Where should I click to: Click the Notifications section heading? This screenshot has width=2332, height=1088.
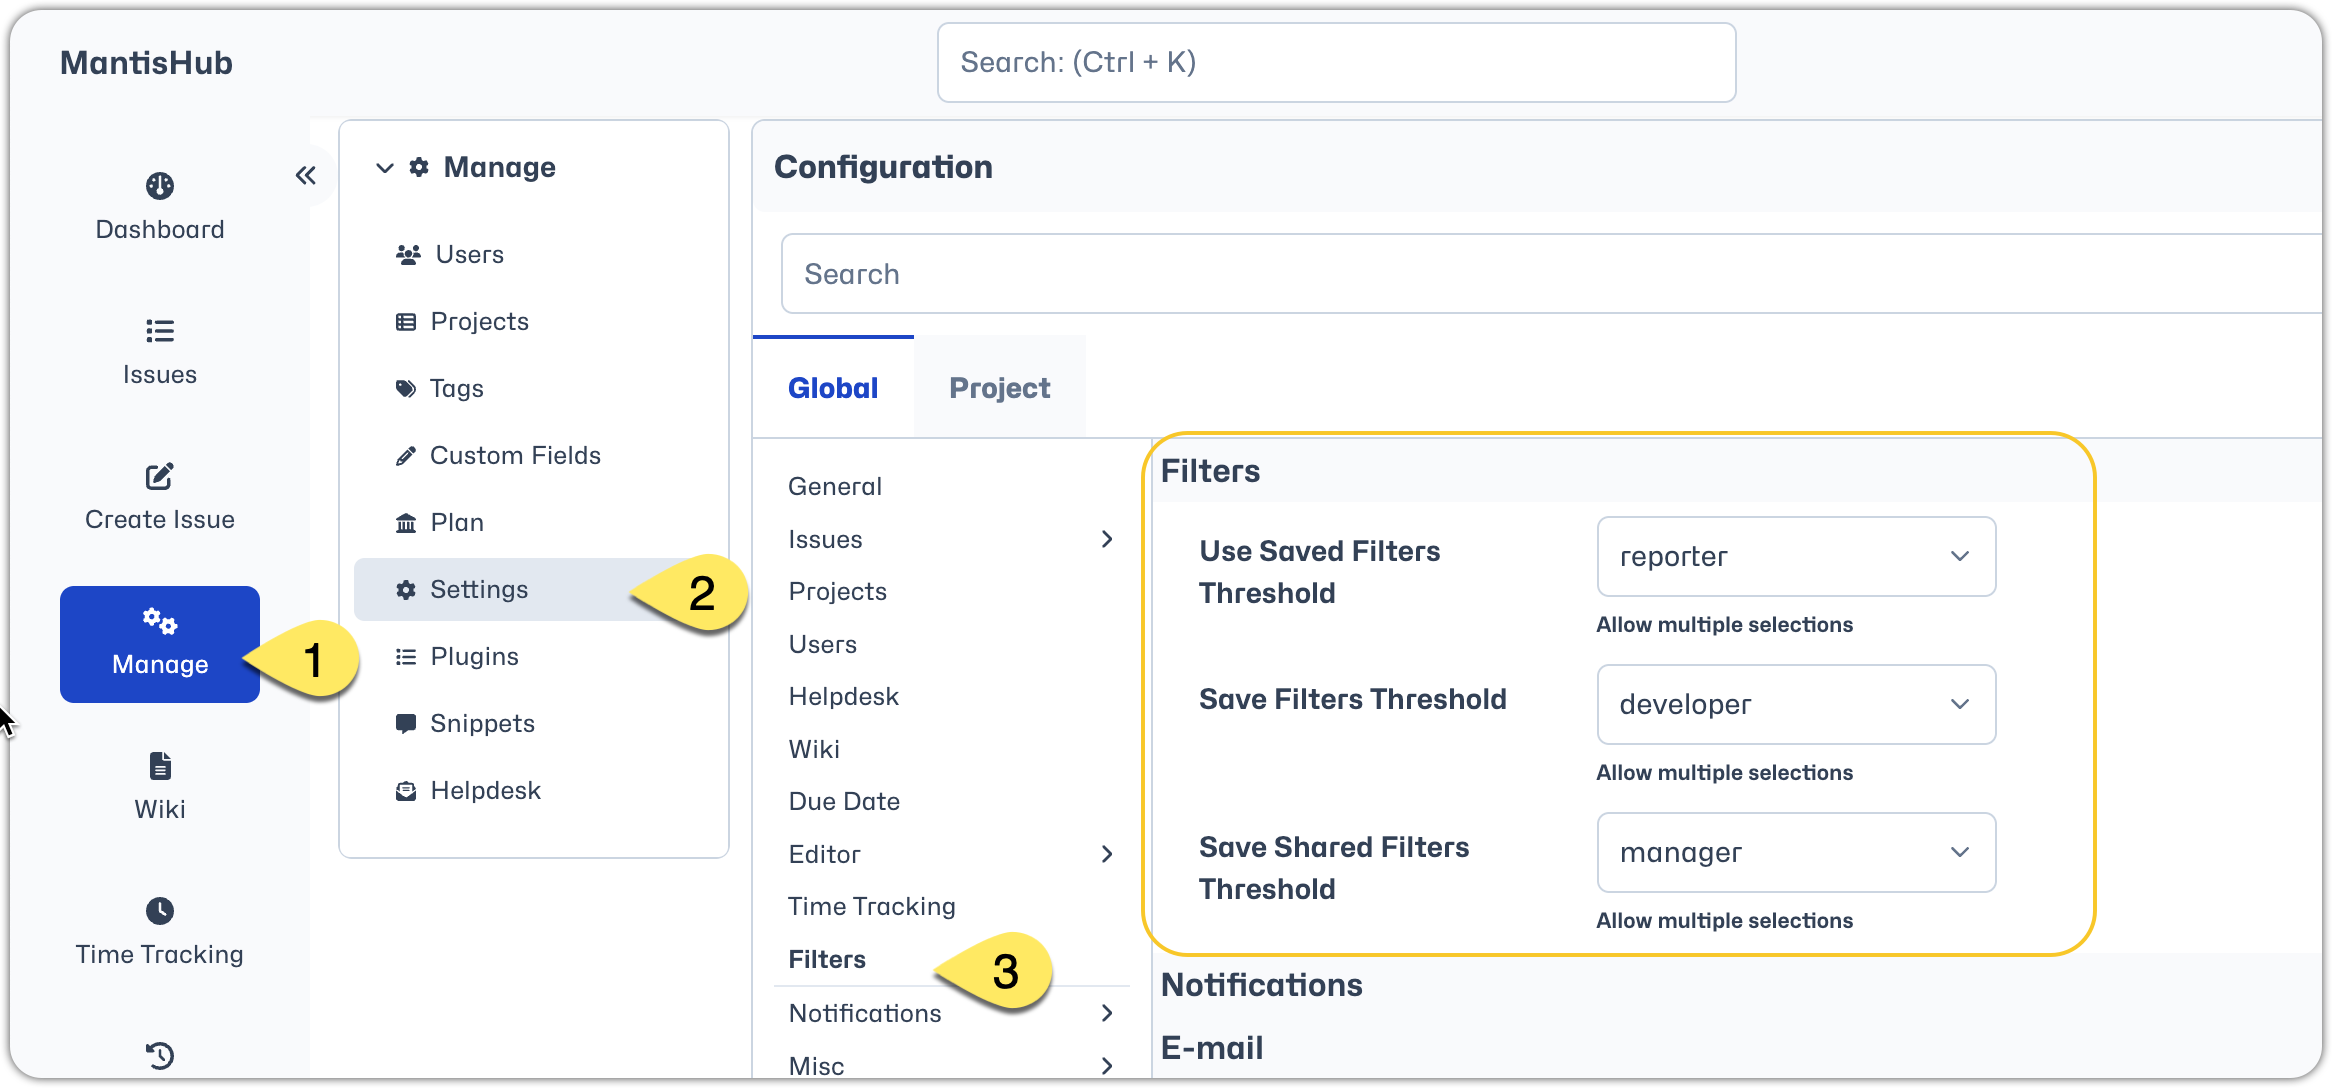(x=1262, y=986)
